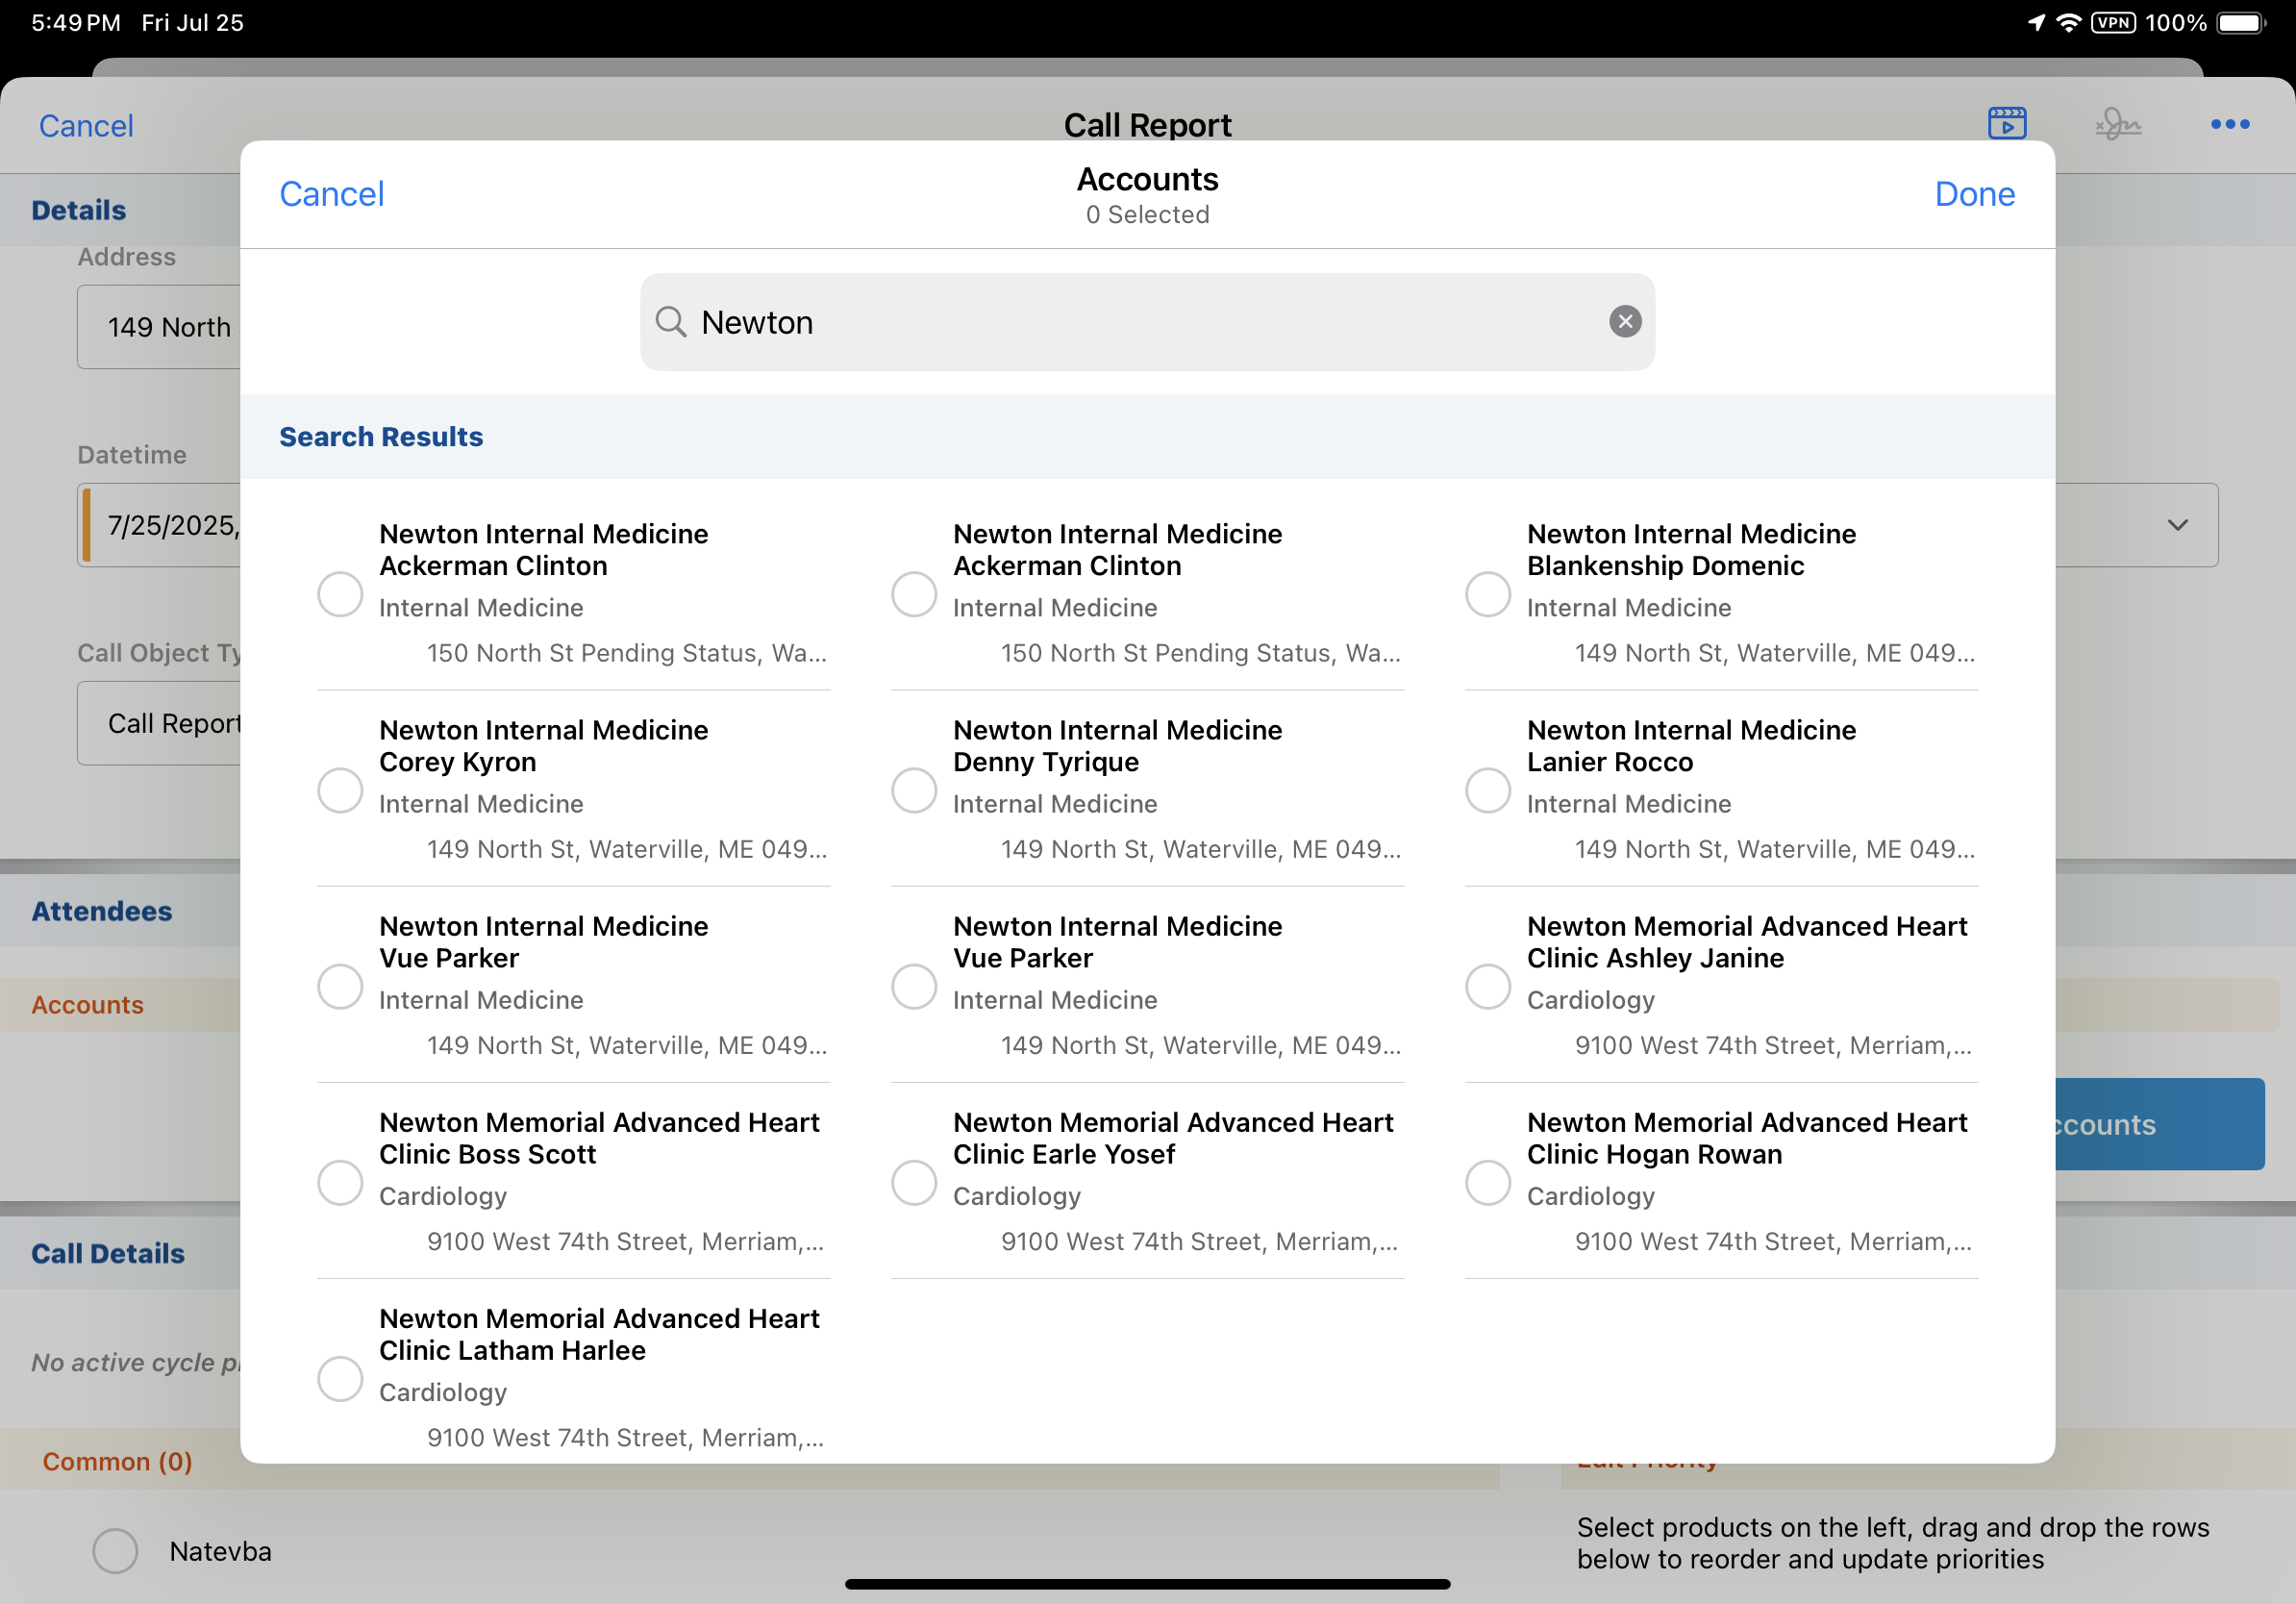Select the Natevba product radio button

coord(116,1550)
